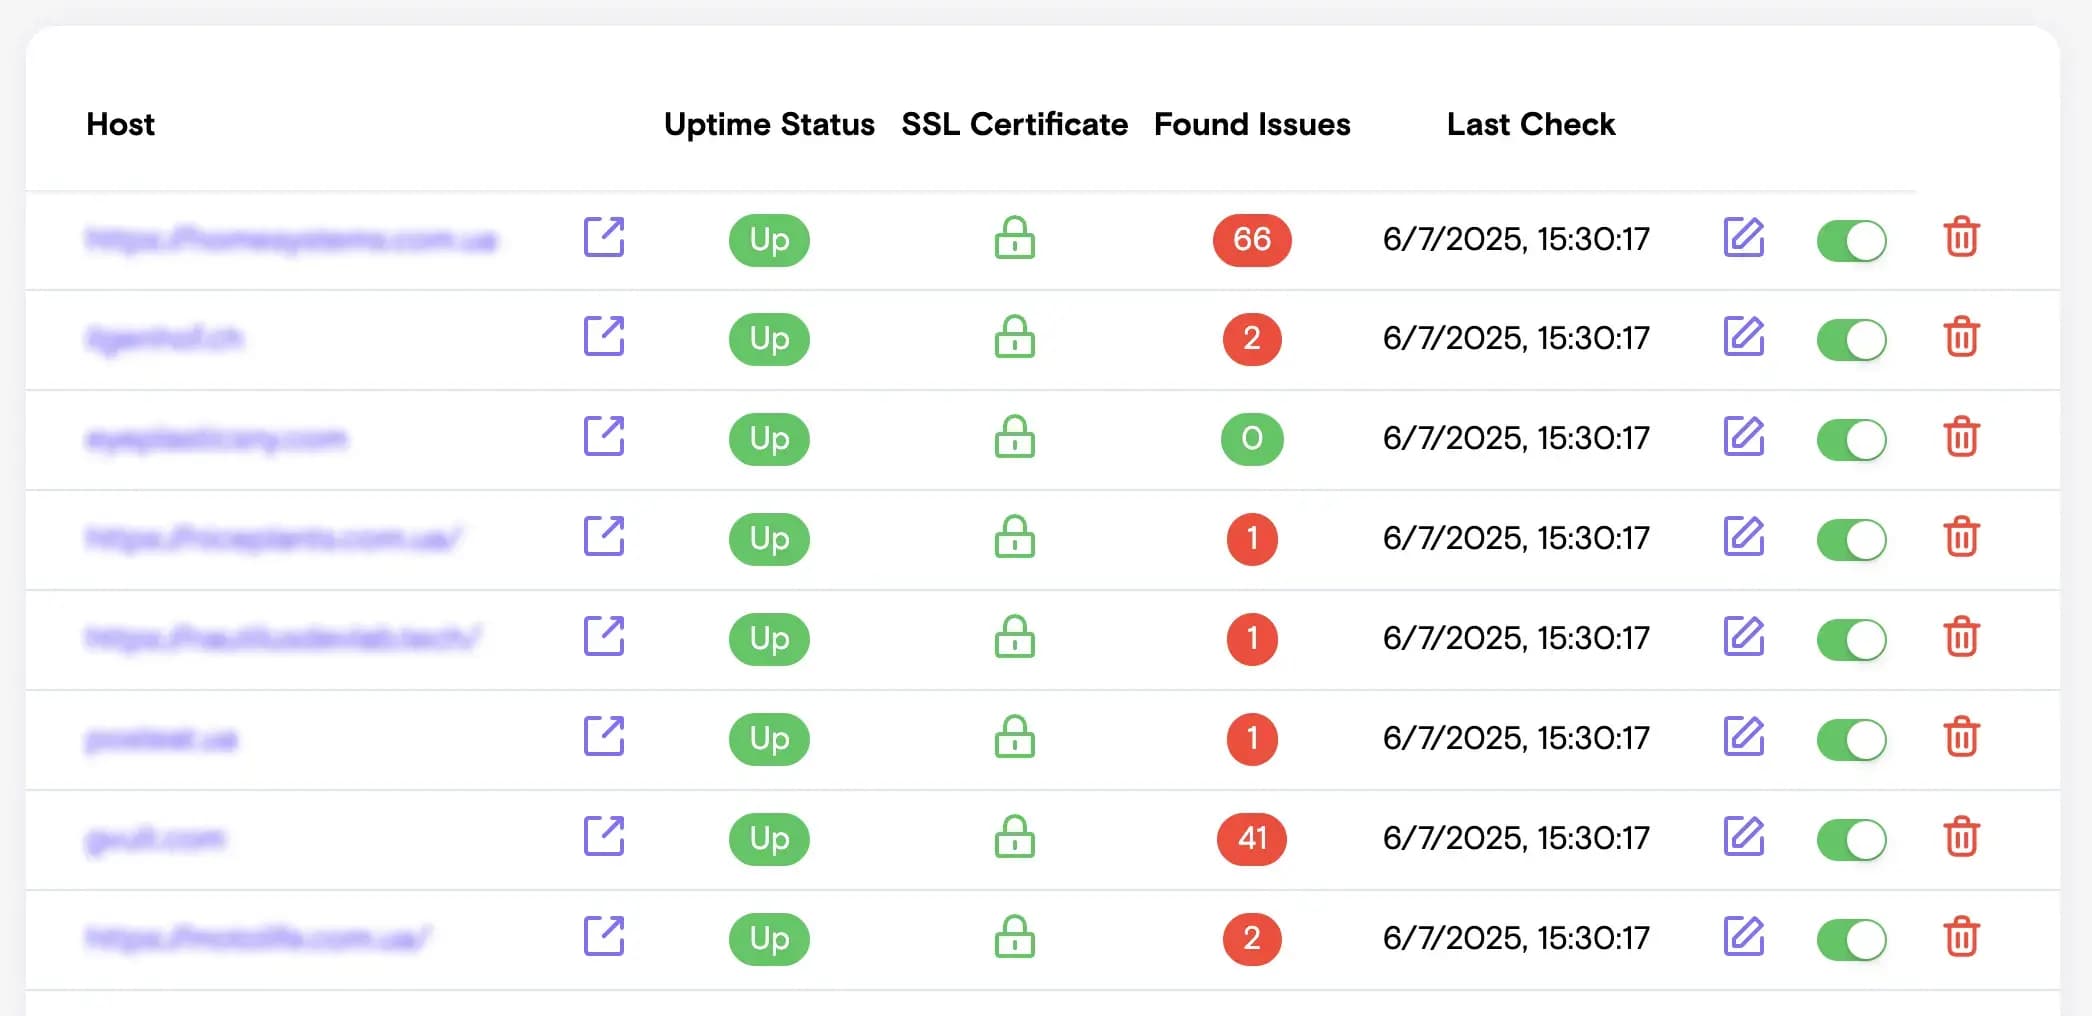
Task: Edit the fourth host row
Action: tap(1744, 537)
